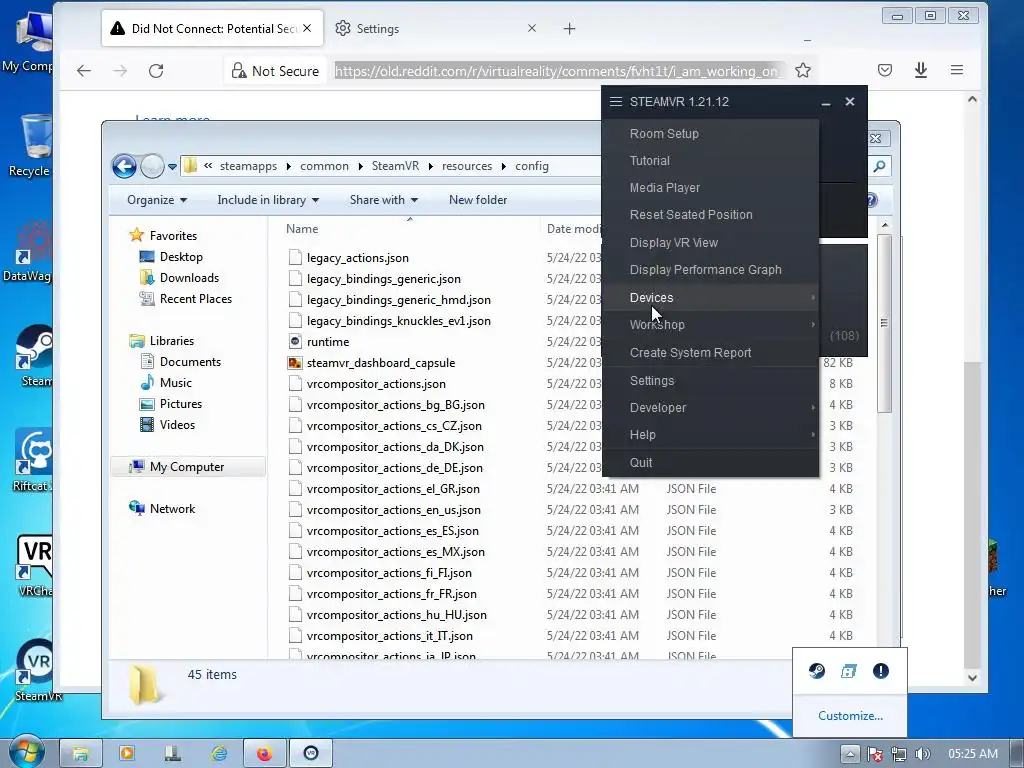Click Firefox reload page icon
This screenshot has height=768, width=1024.
(x=155, y=71)
